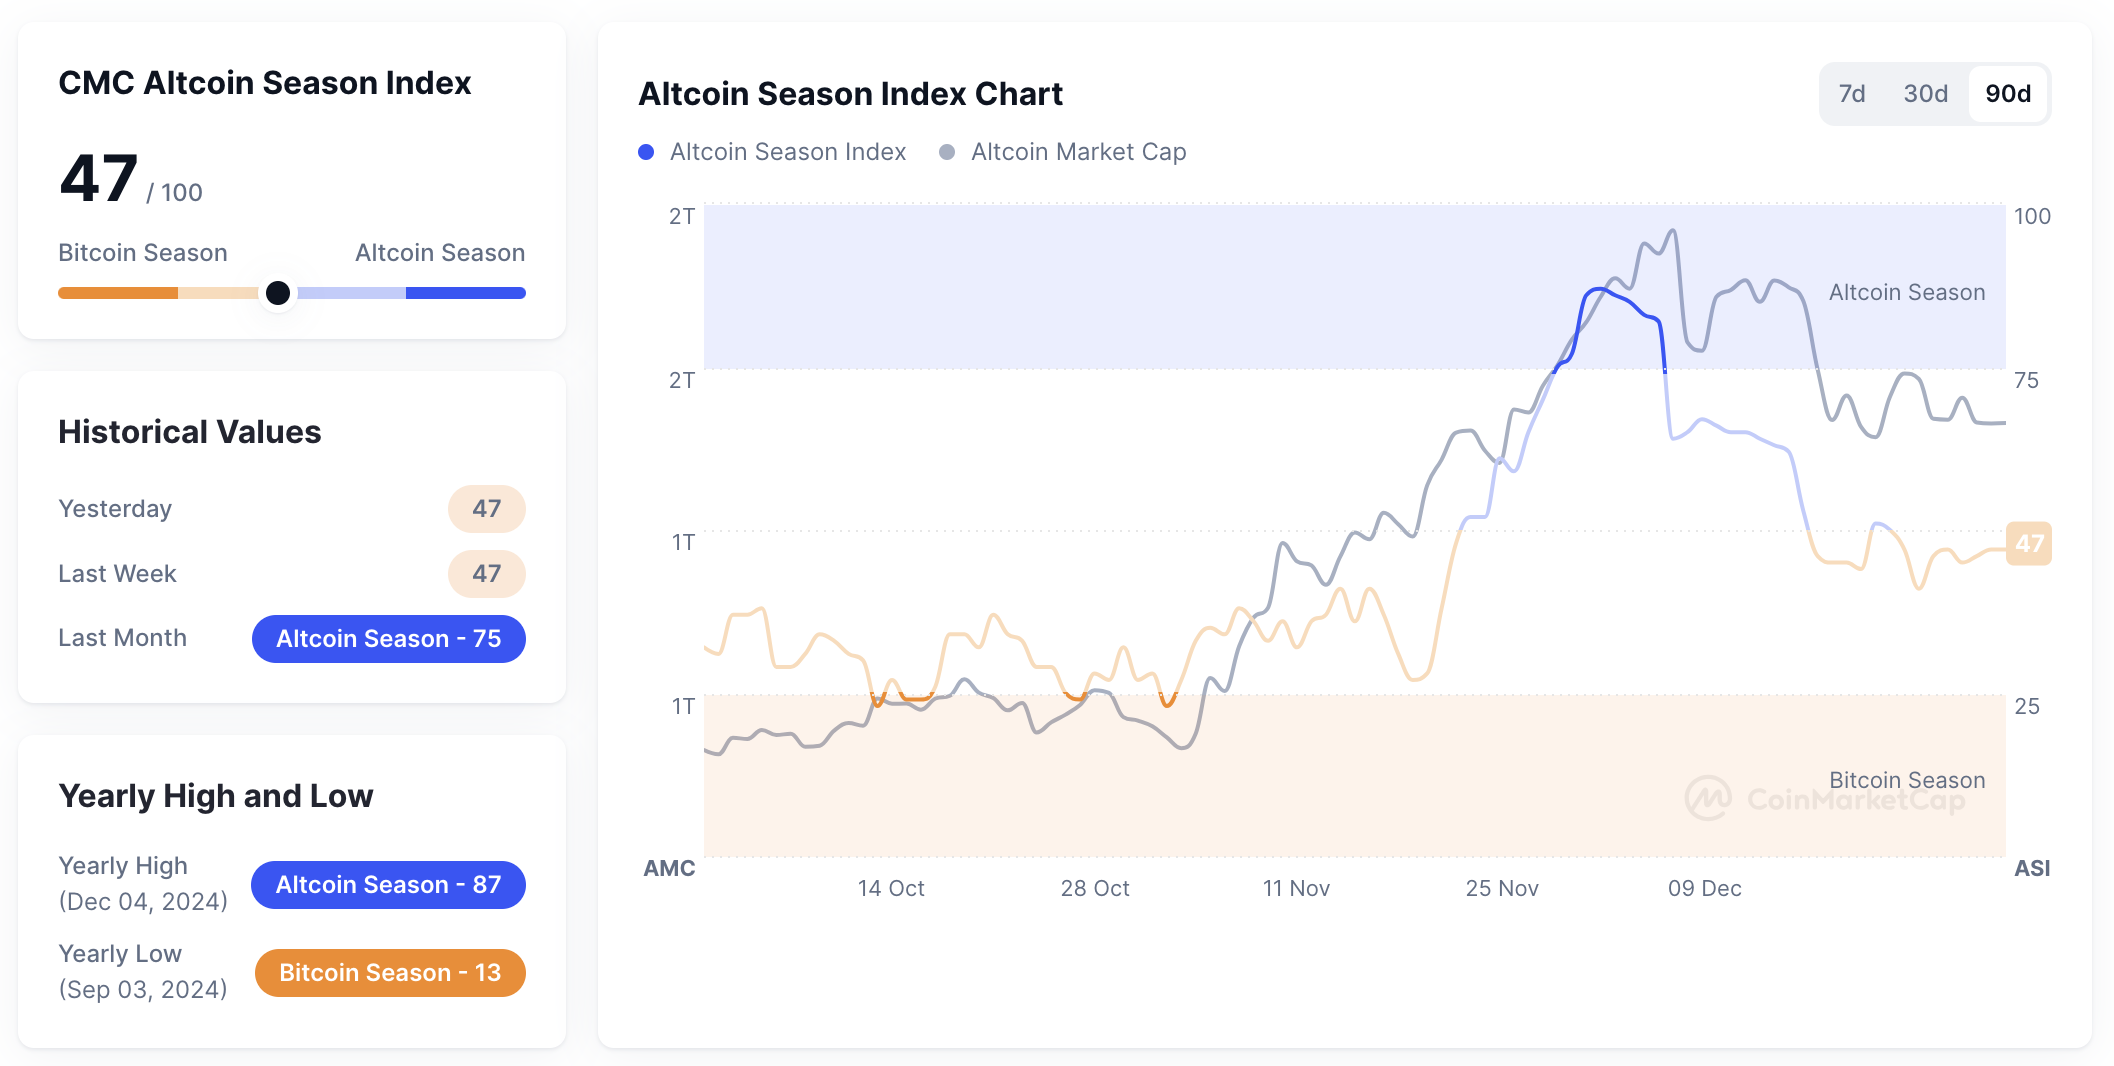Click the orange Bitcoin Season gauge segment
This screenshot has width=2114, height=1066.
[118, 293]
